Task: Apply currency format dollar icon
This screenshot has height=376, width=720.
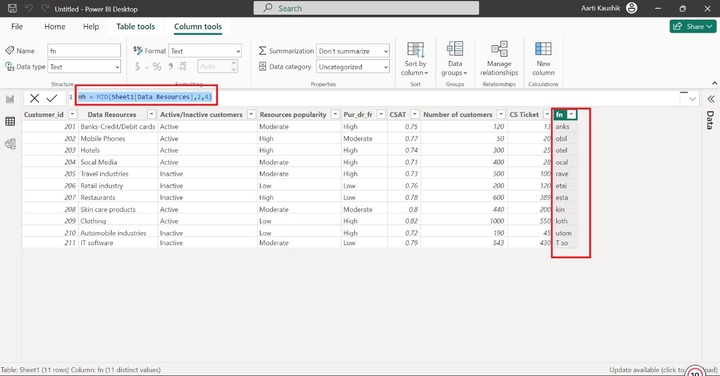Action: pyautogui.click(x=137, y=67)
